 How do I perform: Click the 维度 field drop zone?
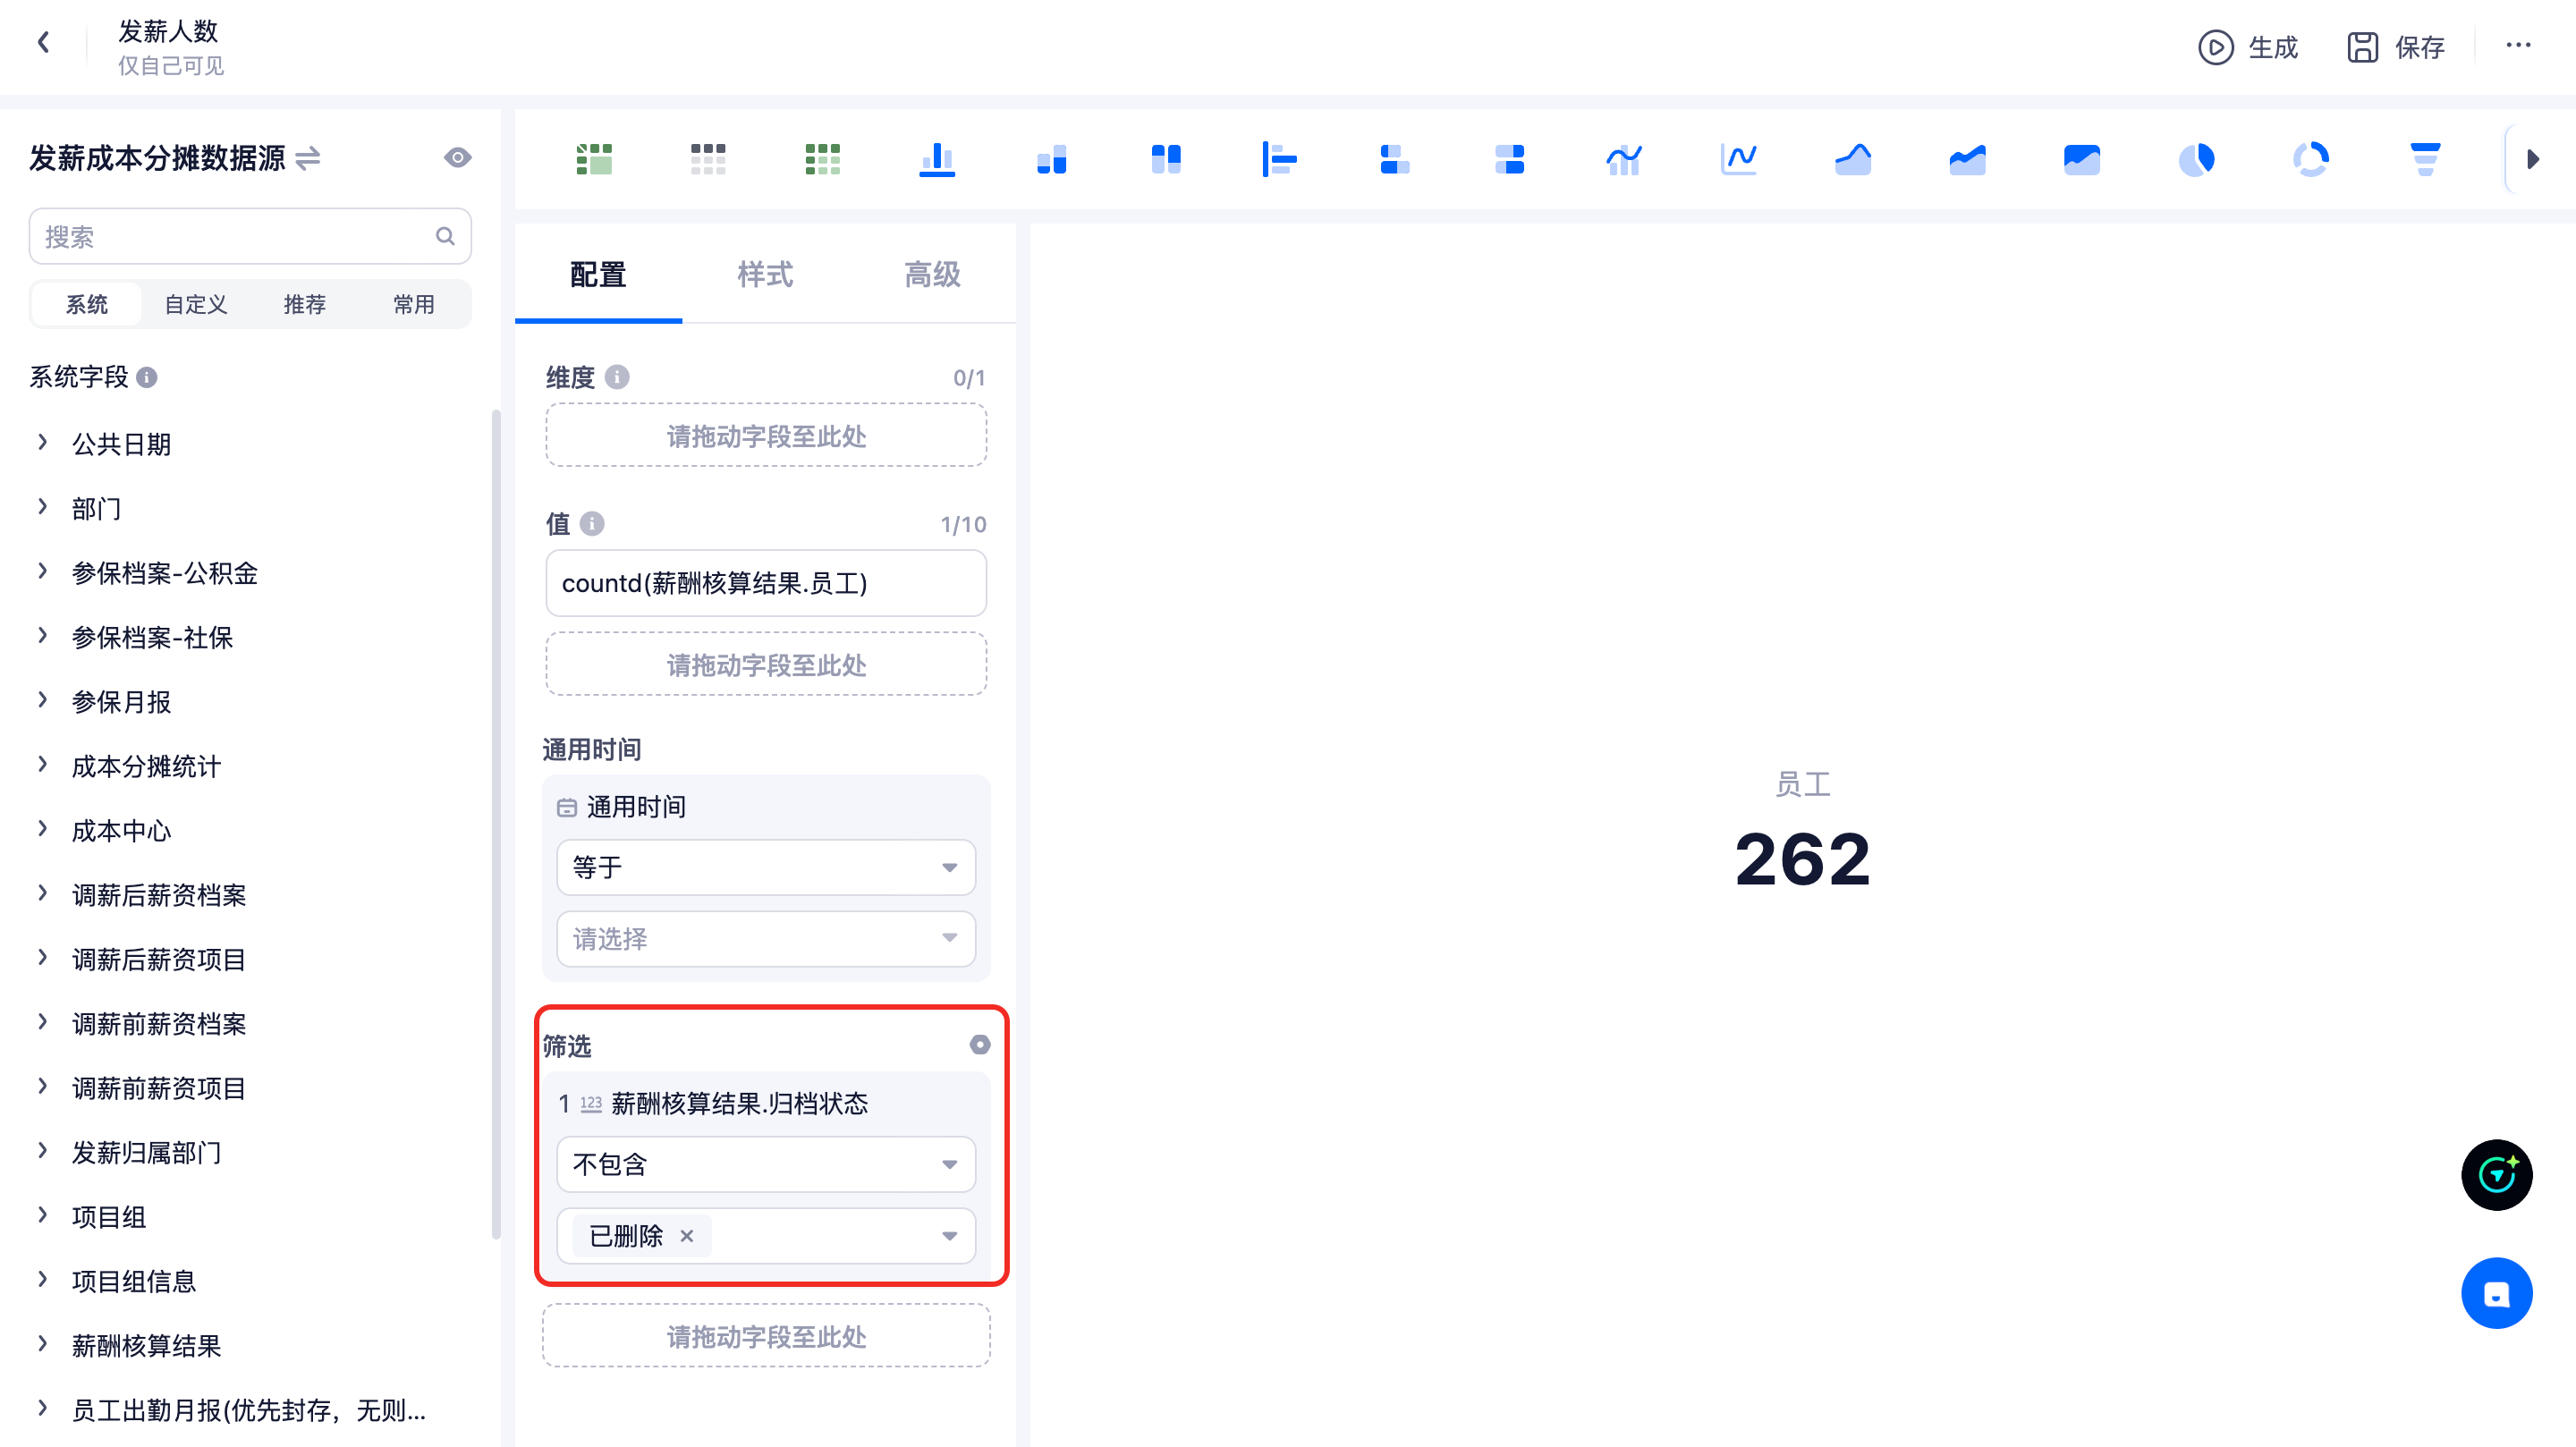pos(766,436)
